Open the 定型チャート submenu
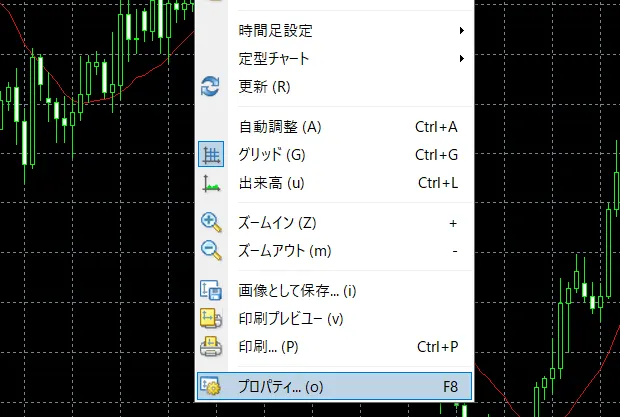 [335, 58]
